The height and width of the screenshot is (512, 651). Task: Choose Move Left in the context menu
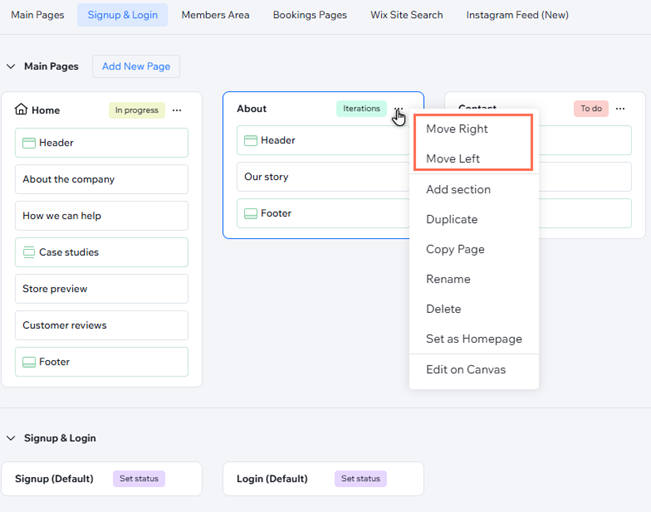pyautogui.click(x=474, y=159)
